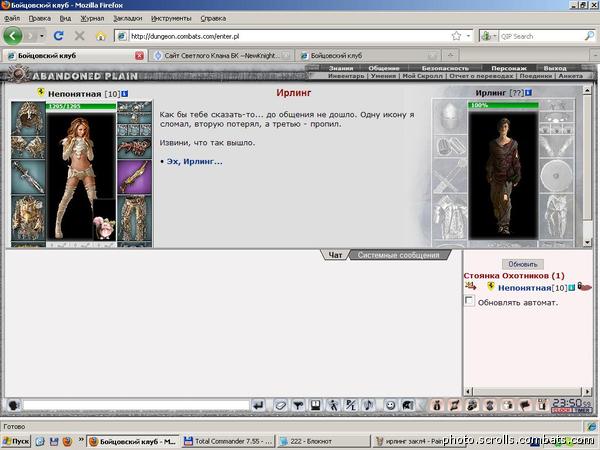Open the Файл menu
The width and height of the screenshot is (600, 450).
coord(12,18)
